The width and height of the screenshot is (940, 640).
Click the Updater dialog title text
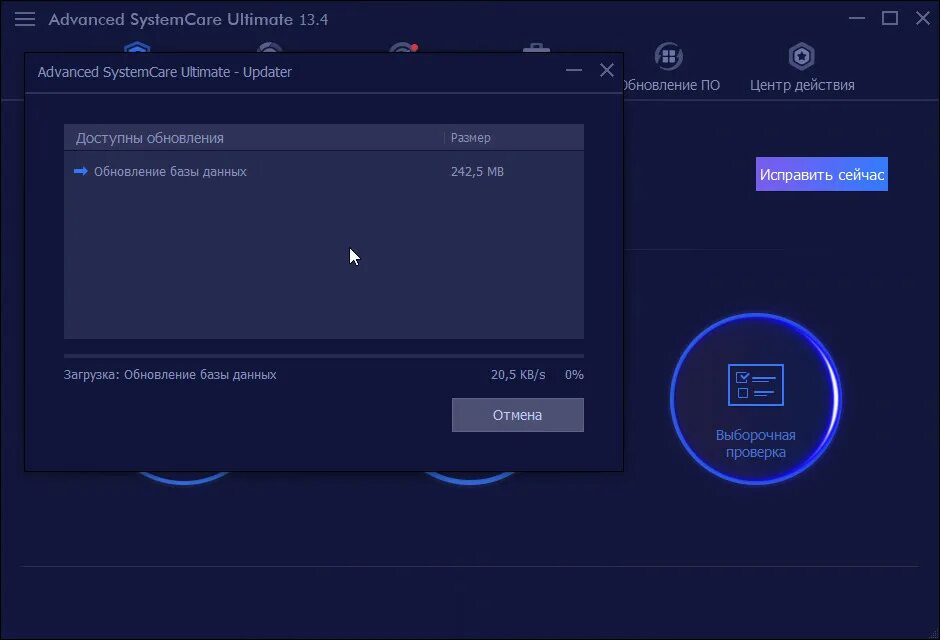165,72
